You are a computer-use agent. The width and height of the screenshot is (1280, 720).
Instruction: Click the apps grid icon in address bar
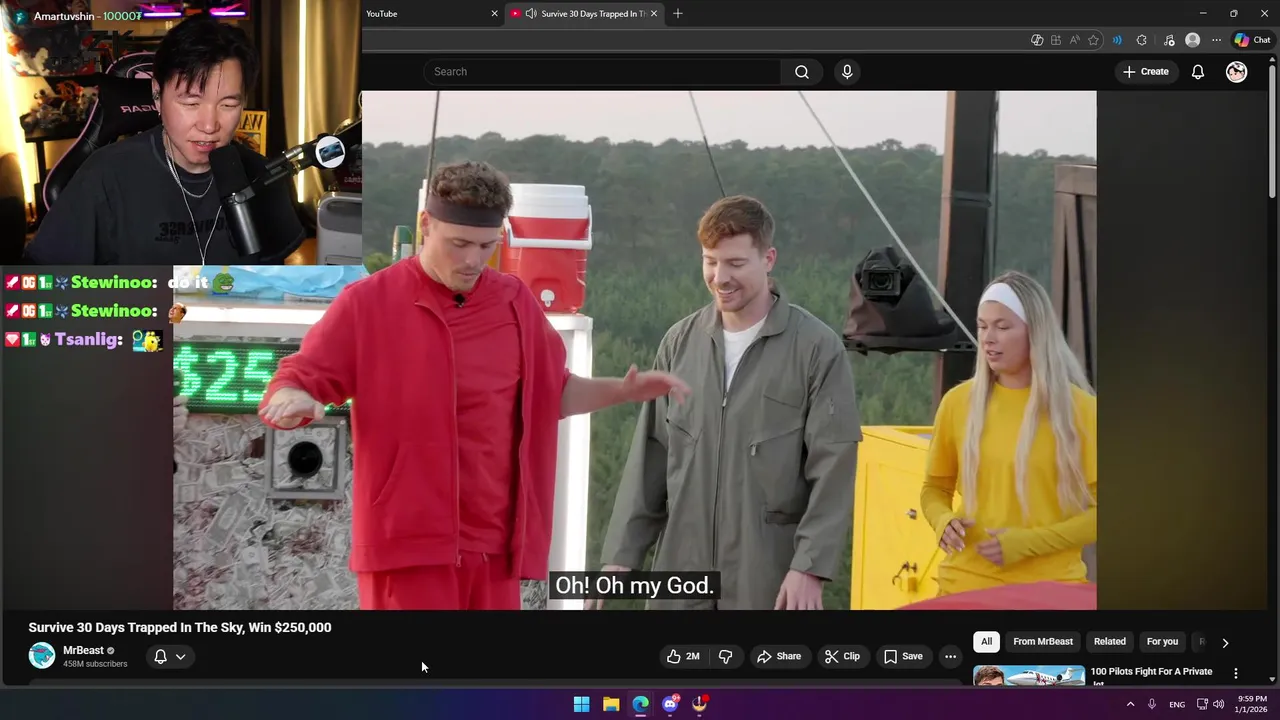1056,40
